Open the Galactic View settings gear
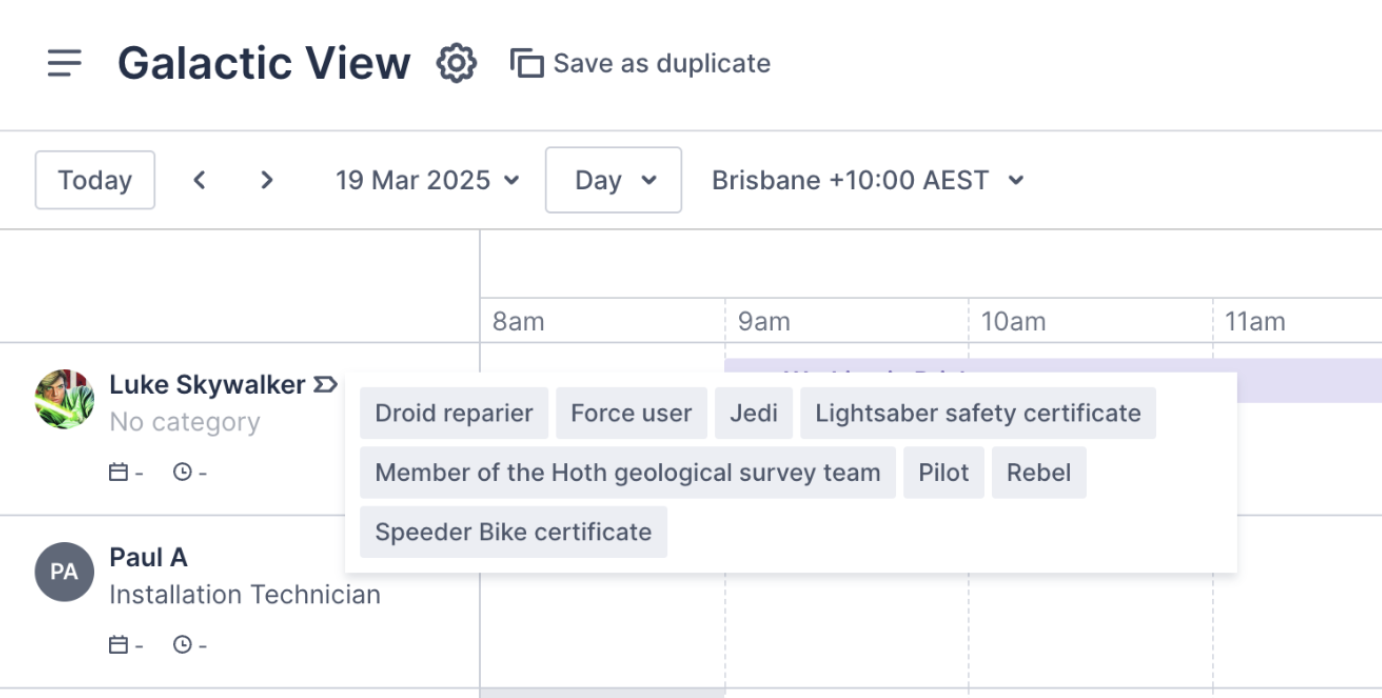 [x=456, y=62]
